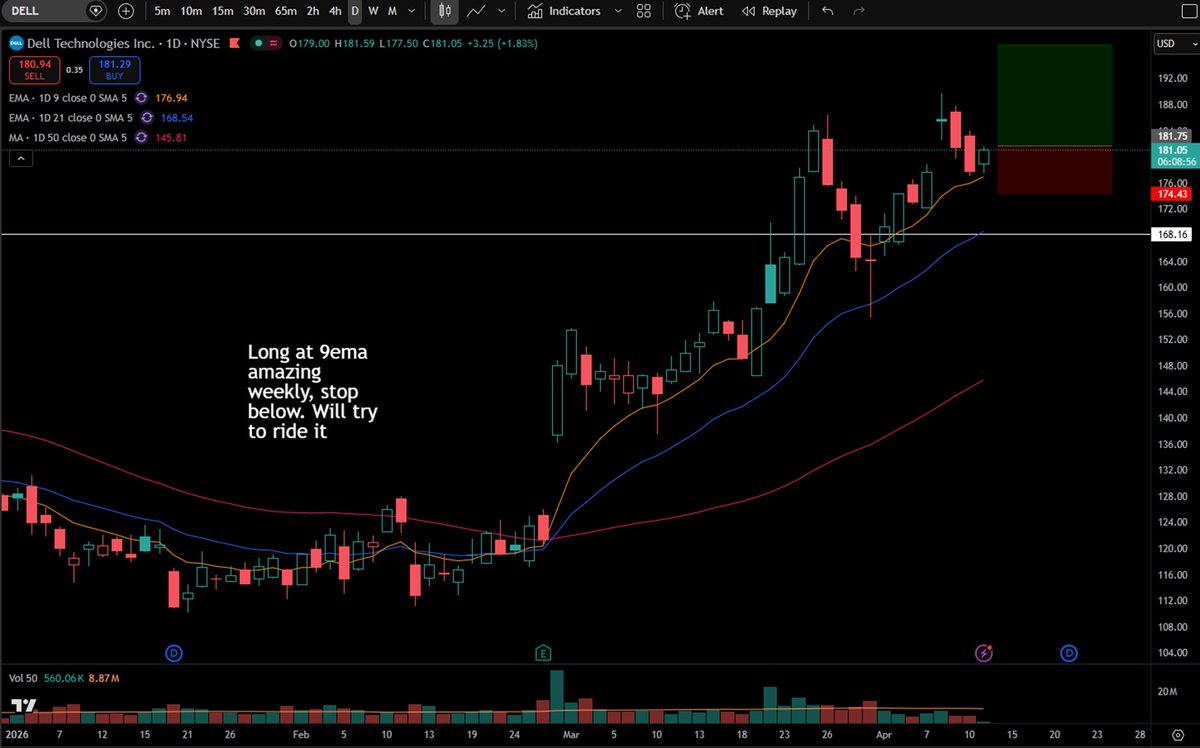The width and height of the screenshot is (1200, 748).
Task: Toggle the market status pill indicator
Action: [266, 43]
